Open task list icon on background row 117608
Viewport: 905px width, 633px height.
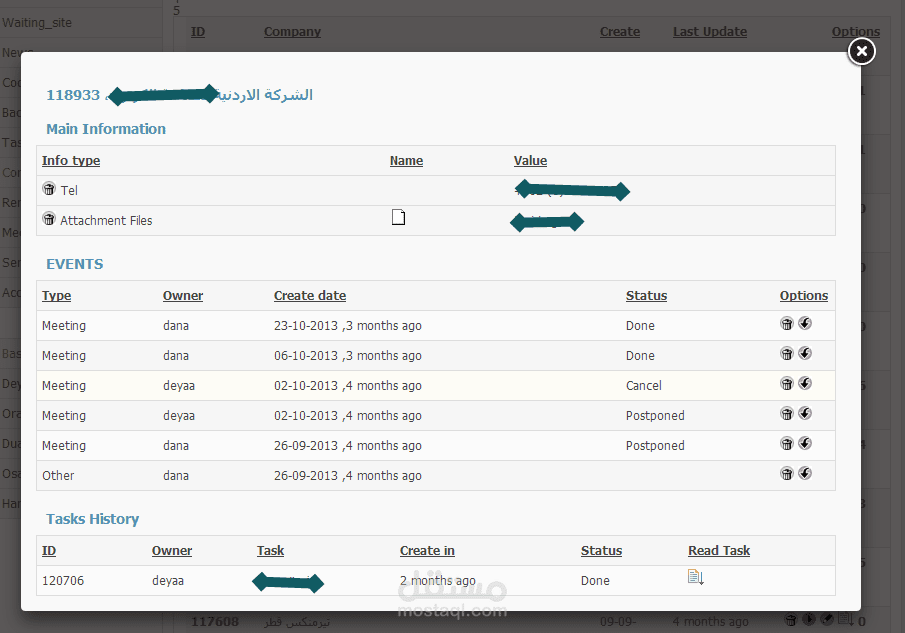(x=846, y=619)
